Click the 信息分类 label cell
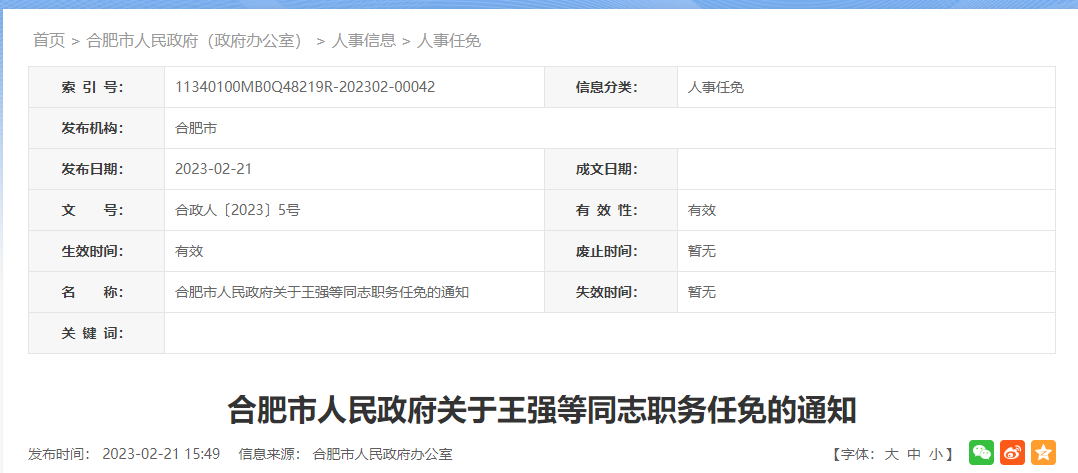 (x=611, y=87)
